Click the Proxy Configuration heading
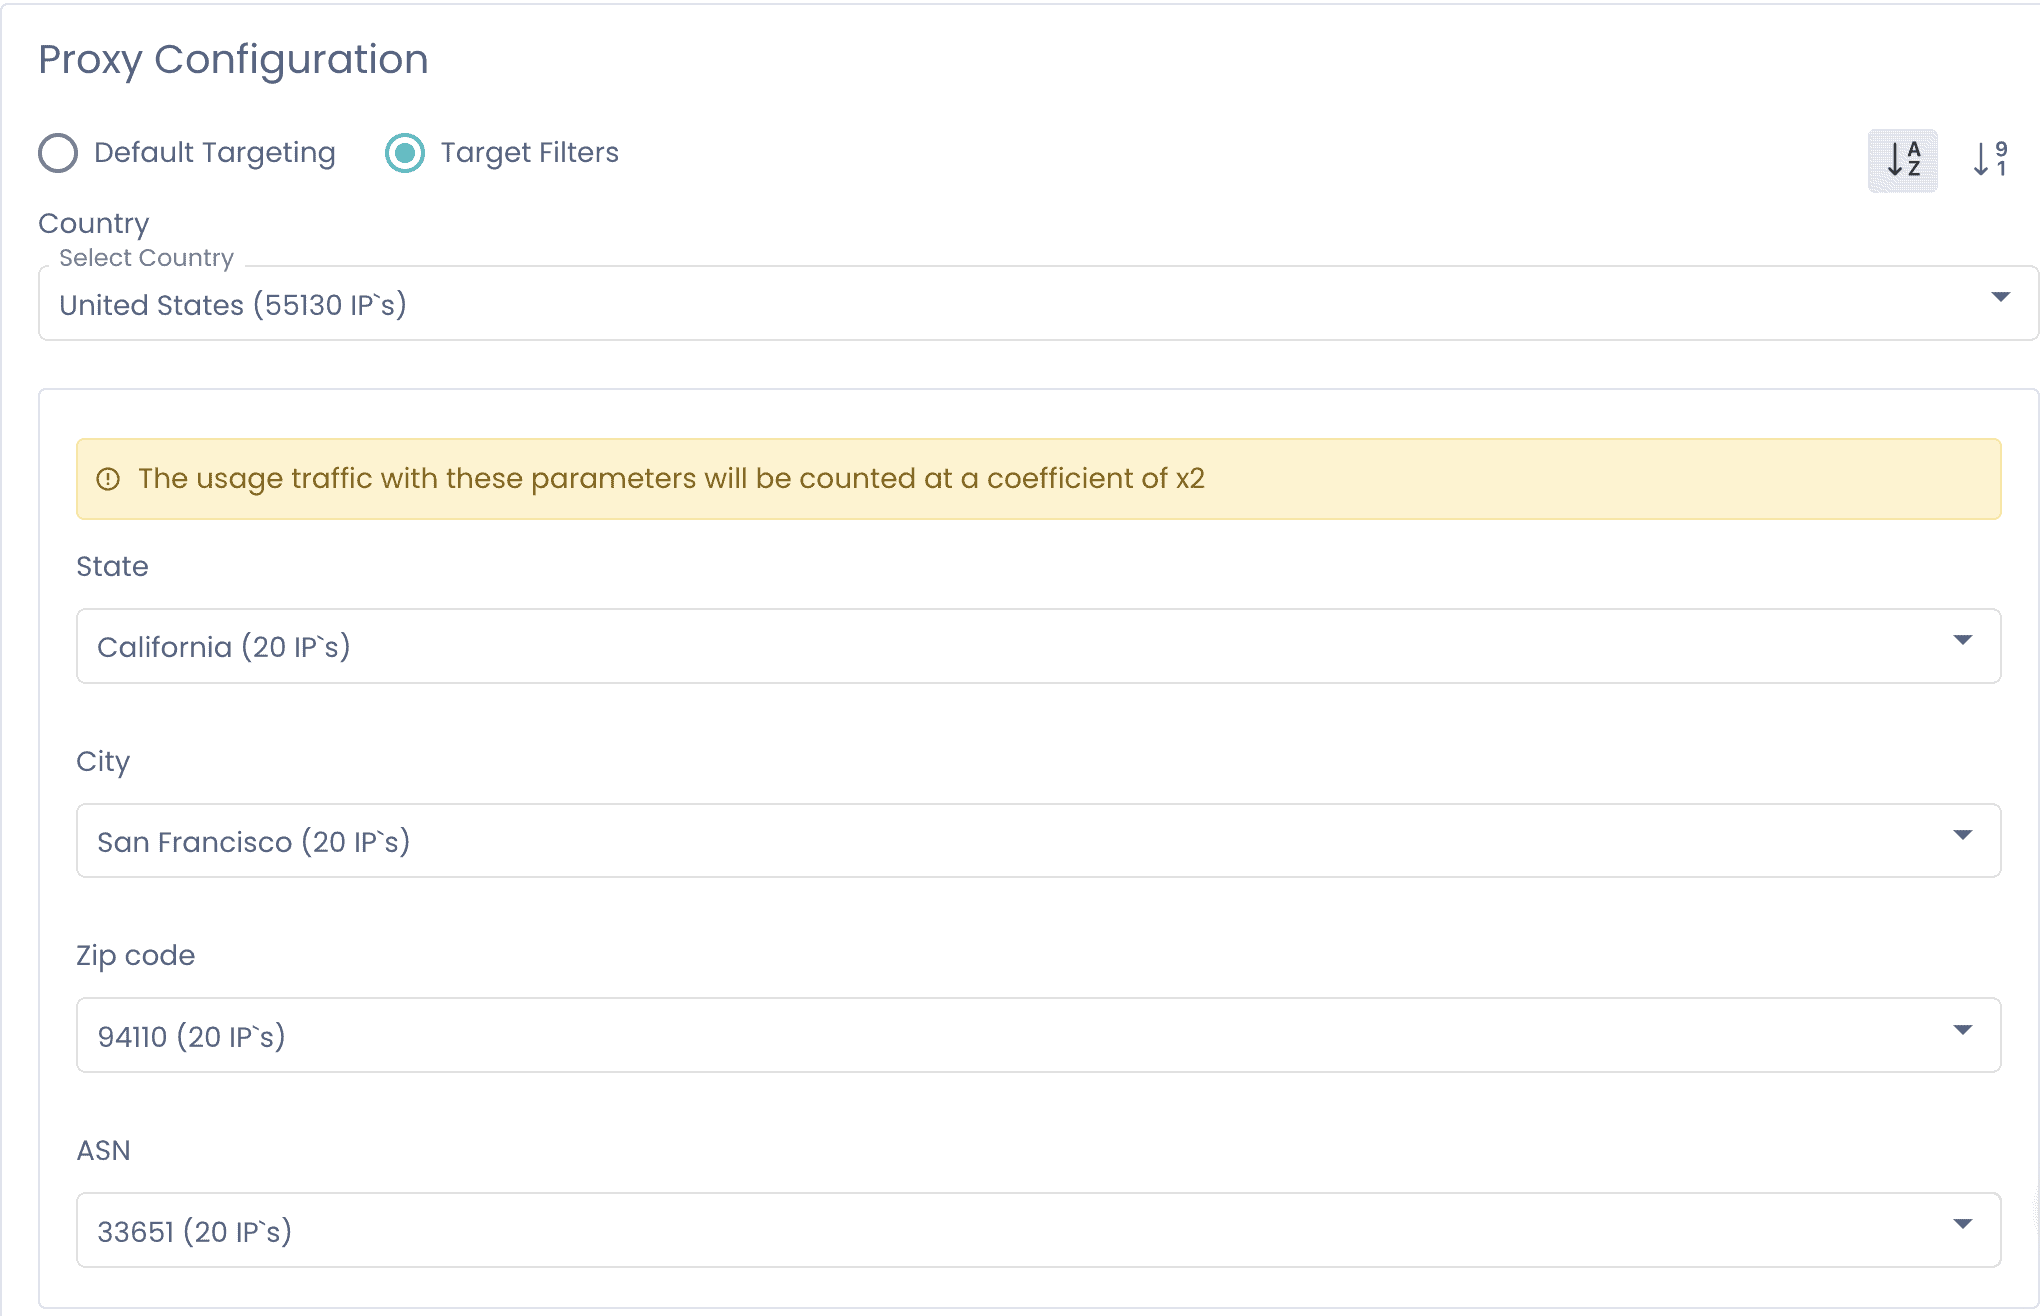The height and width of the screenshot is (1316, 2040). (233, 59)
